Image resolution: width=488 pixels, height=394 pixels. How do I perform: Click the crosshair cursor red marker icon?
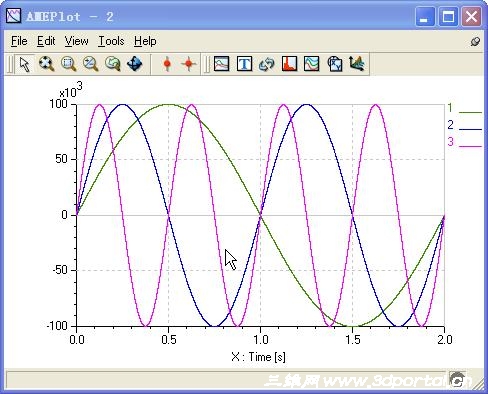point(189,64)
